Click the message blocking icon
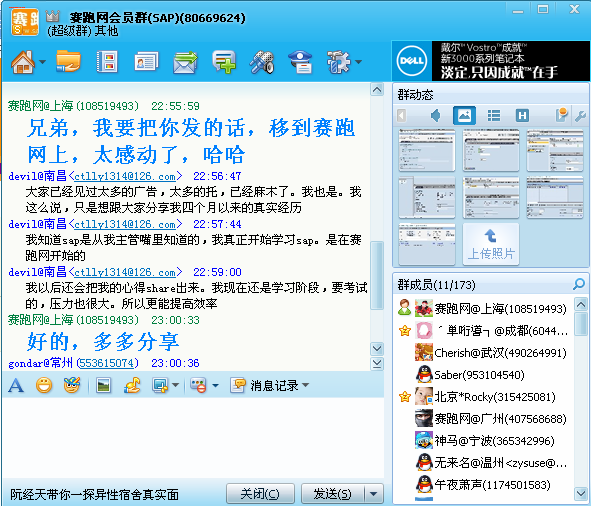Viewport: 591px width, 506px height. point(198,385)
